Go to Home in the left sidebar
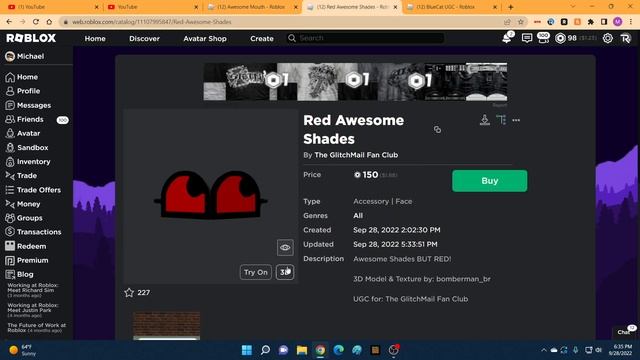 click(27, 77)
